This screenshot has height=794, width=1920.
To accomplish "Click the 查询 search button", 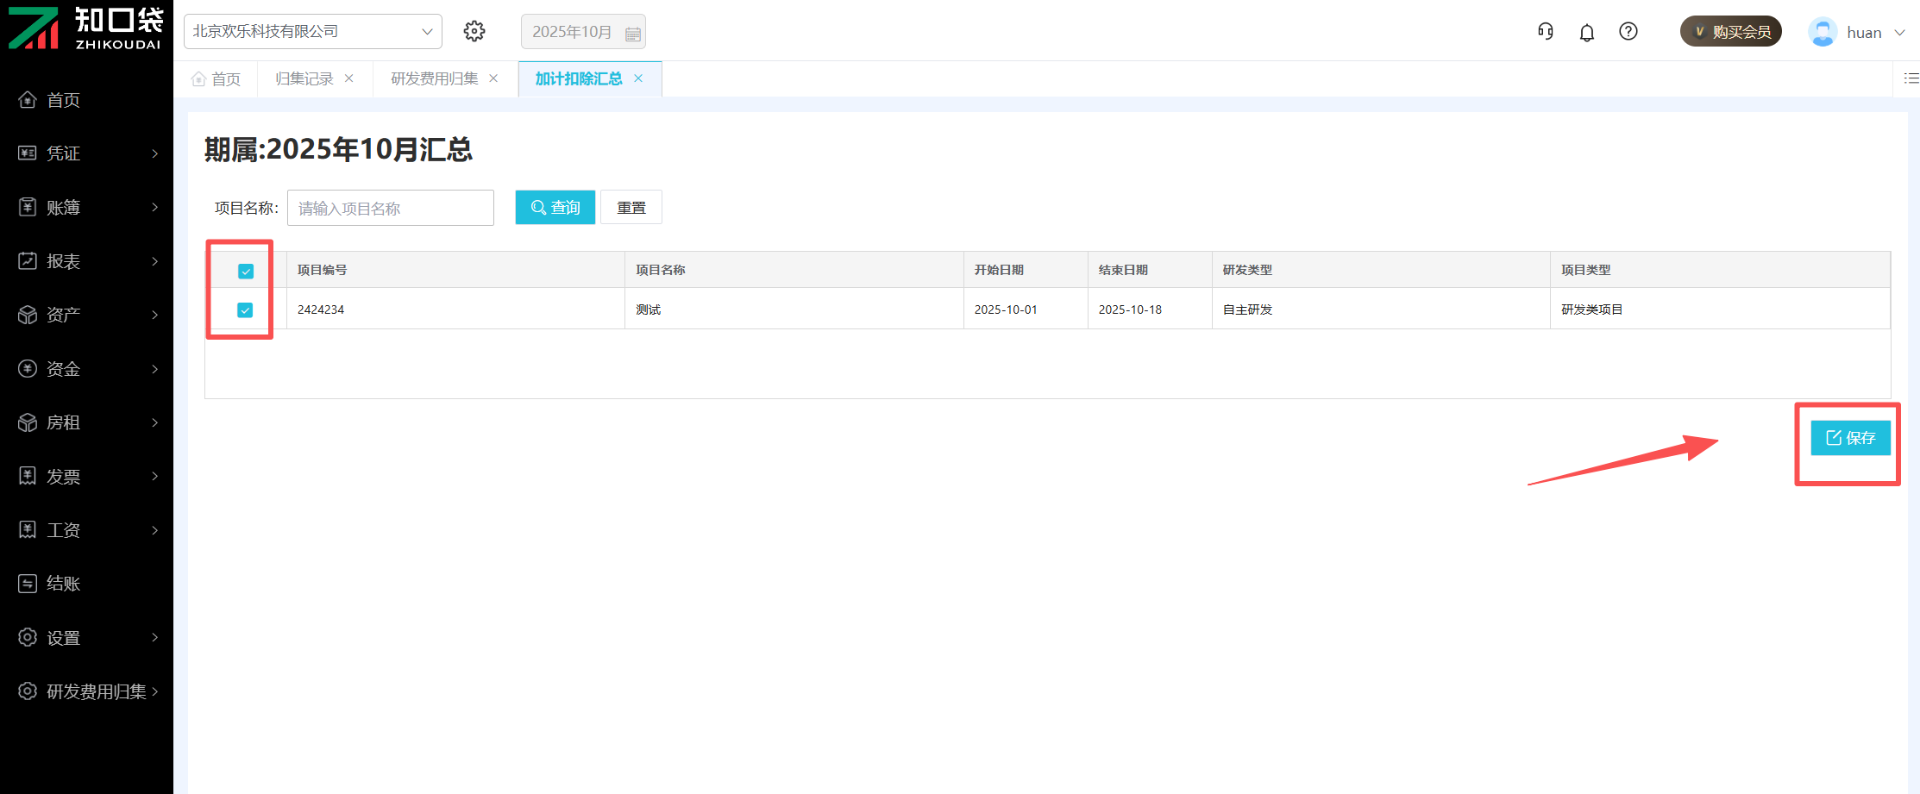I will (555, 207).
